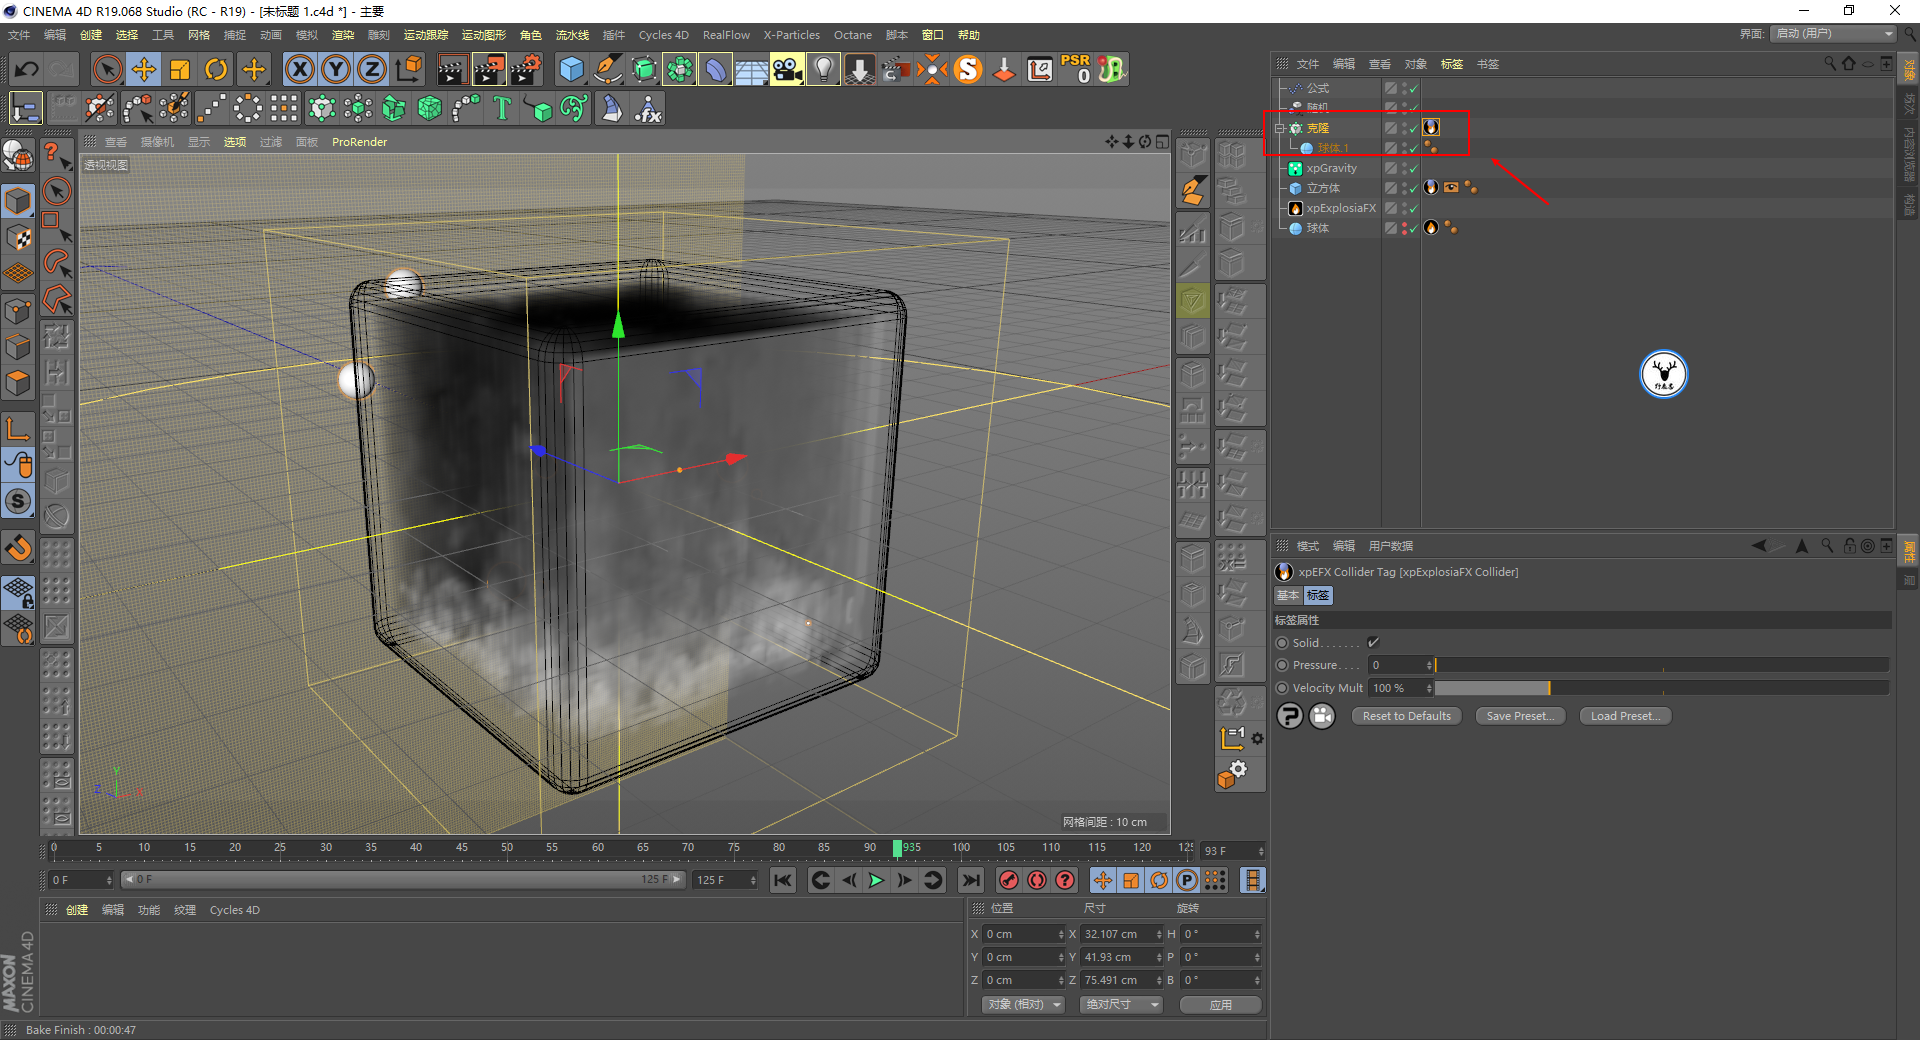
Task: Toggle the Solid checkbox
Action: [x=1373, y=642]
